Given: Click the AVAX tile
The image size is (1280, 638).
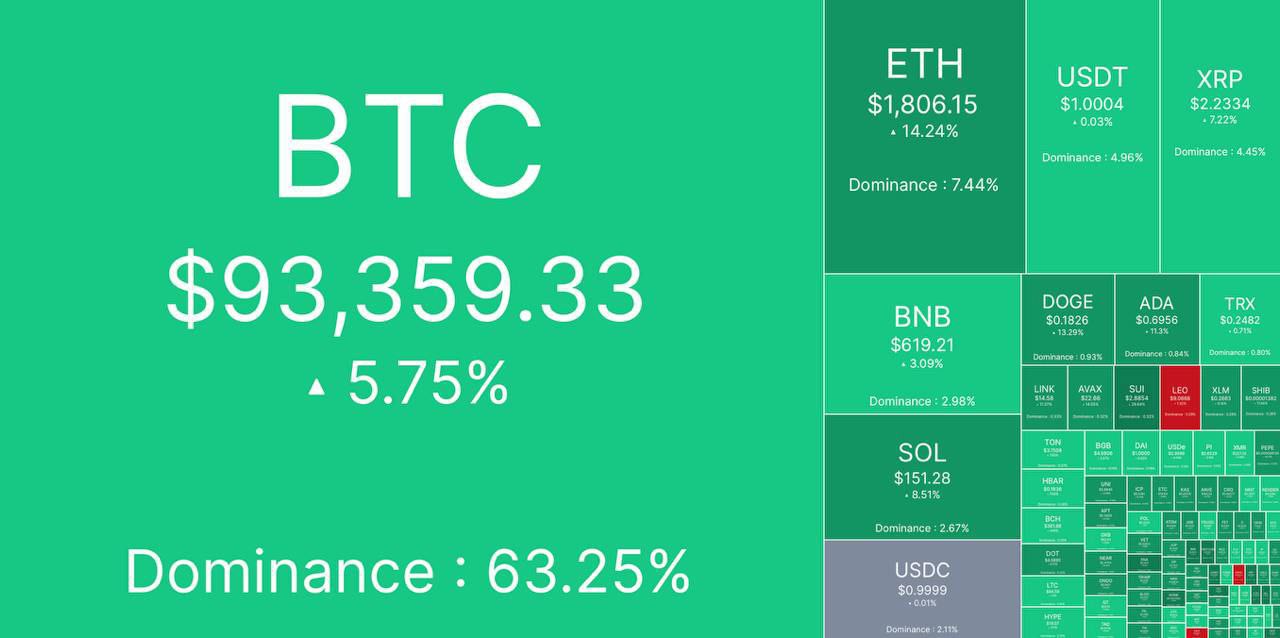Looking at the screenshot, I should (1090, 398).
